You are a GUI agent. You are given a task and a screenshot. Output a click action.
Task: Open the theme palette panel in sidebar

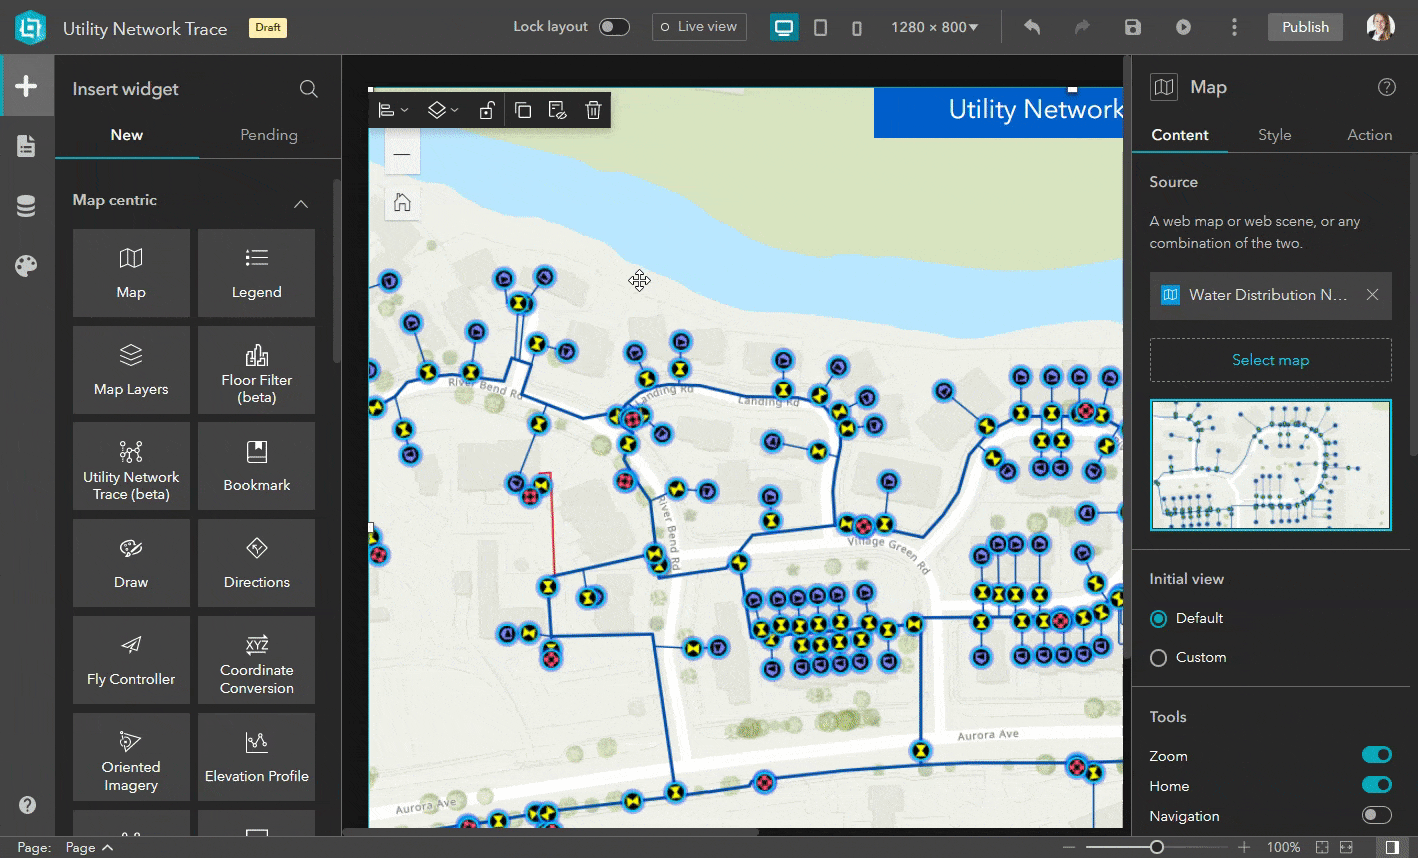[x=27, y=265]
